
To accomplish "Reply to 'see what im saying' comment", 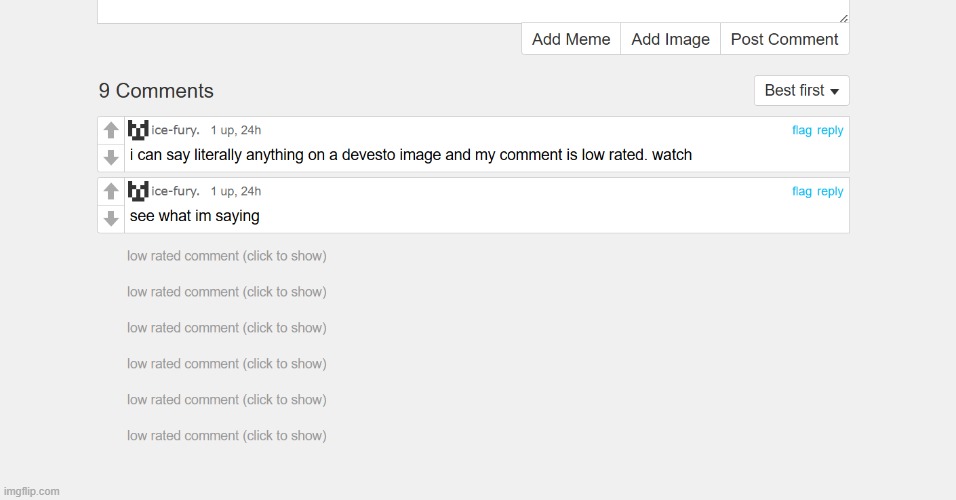I will [x=830, y=192].
